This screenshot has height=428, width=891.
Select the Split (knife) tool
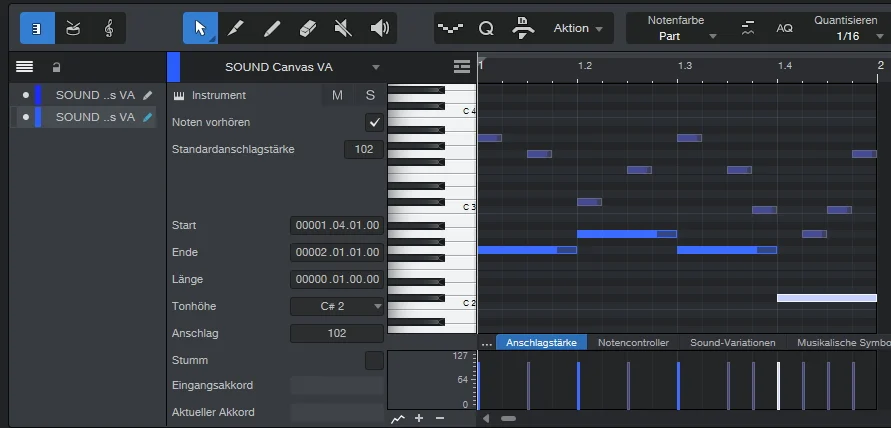point(236,28)
